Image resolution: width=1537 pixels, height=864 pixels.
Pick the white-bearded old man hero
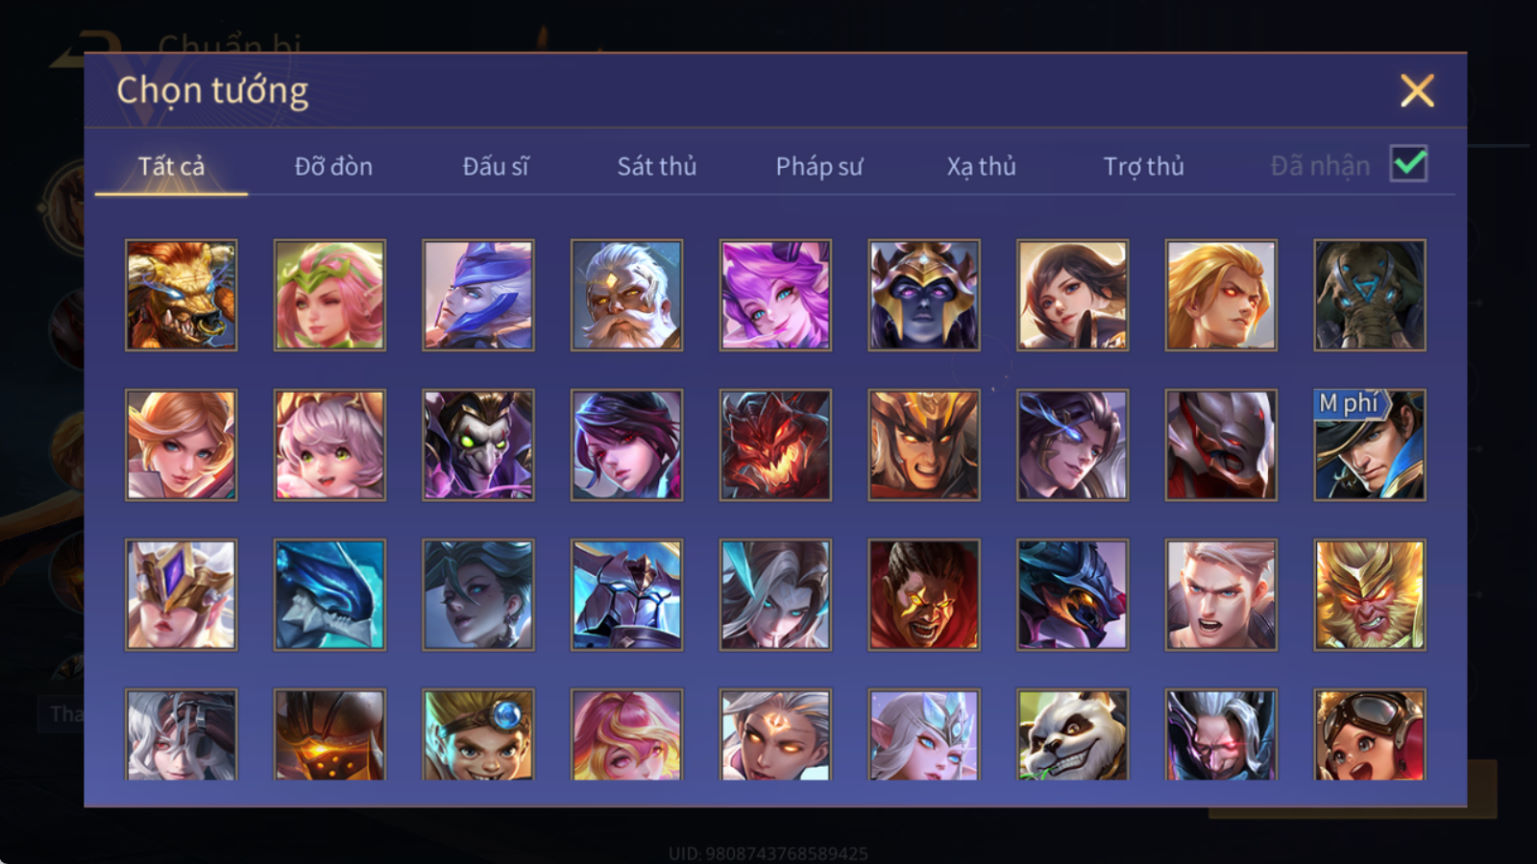(x=627, y=295)
